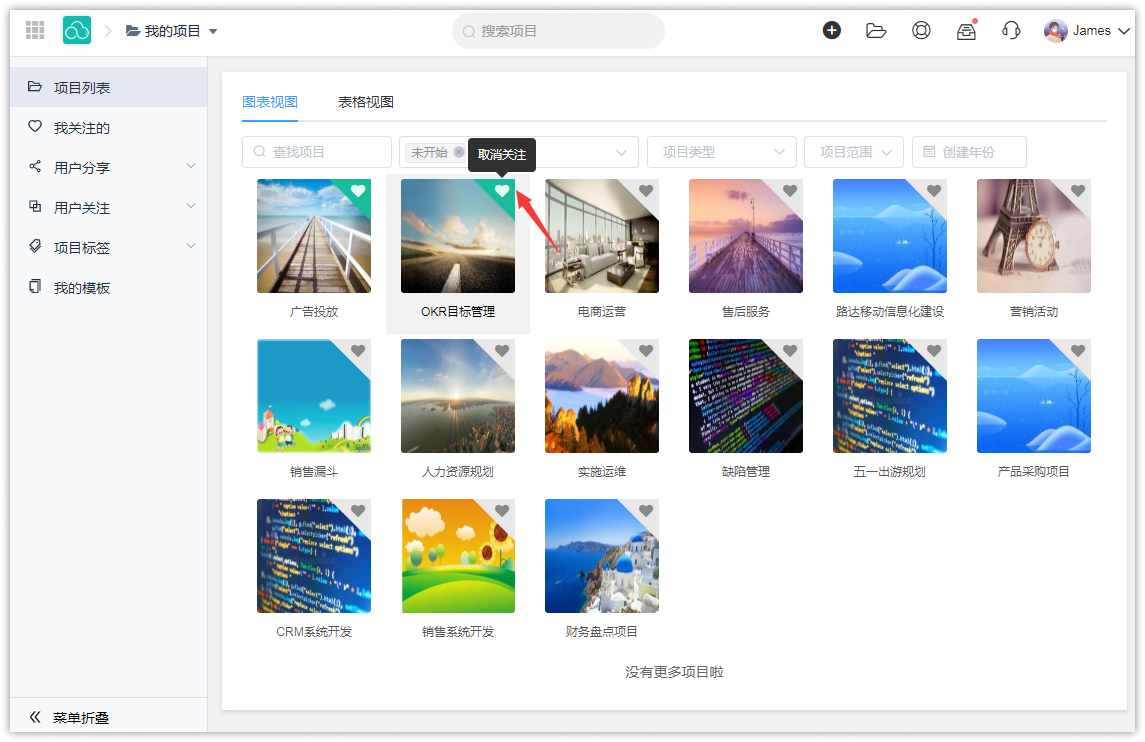Unfollow the OKR目标管理 project heart
This screenshot has height=742, width=1145.
tap(502, 191)
